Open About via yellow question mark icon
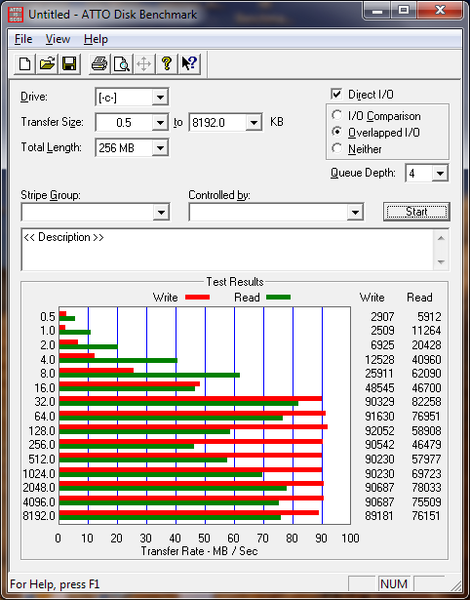470x600 pixels. [166, 64]
